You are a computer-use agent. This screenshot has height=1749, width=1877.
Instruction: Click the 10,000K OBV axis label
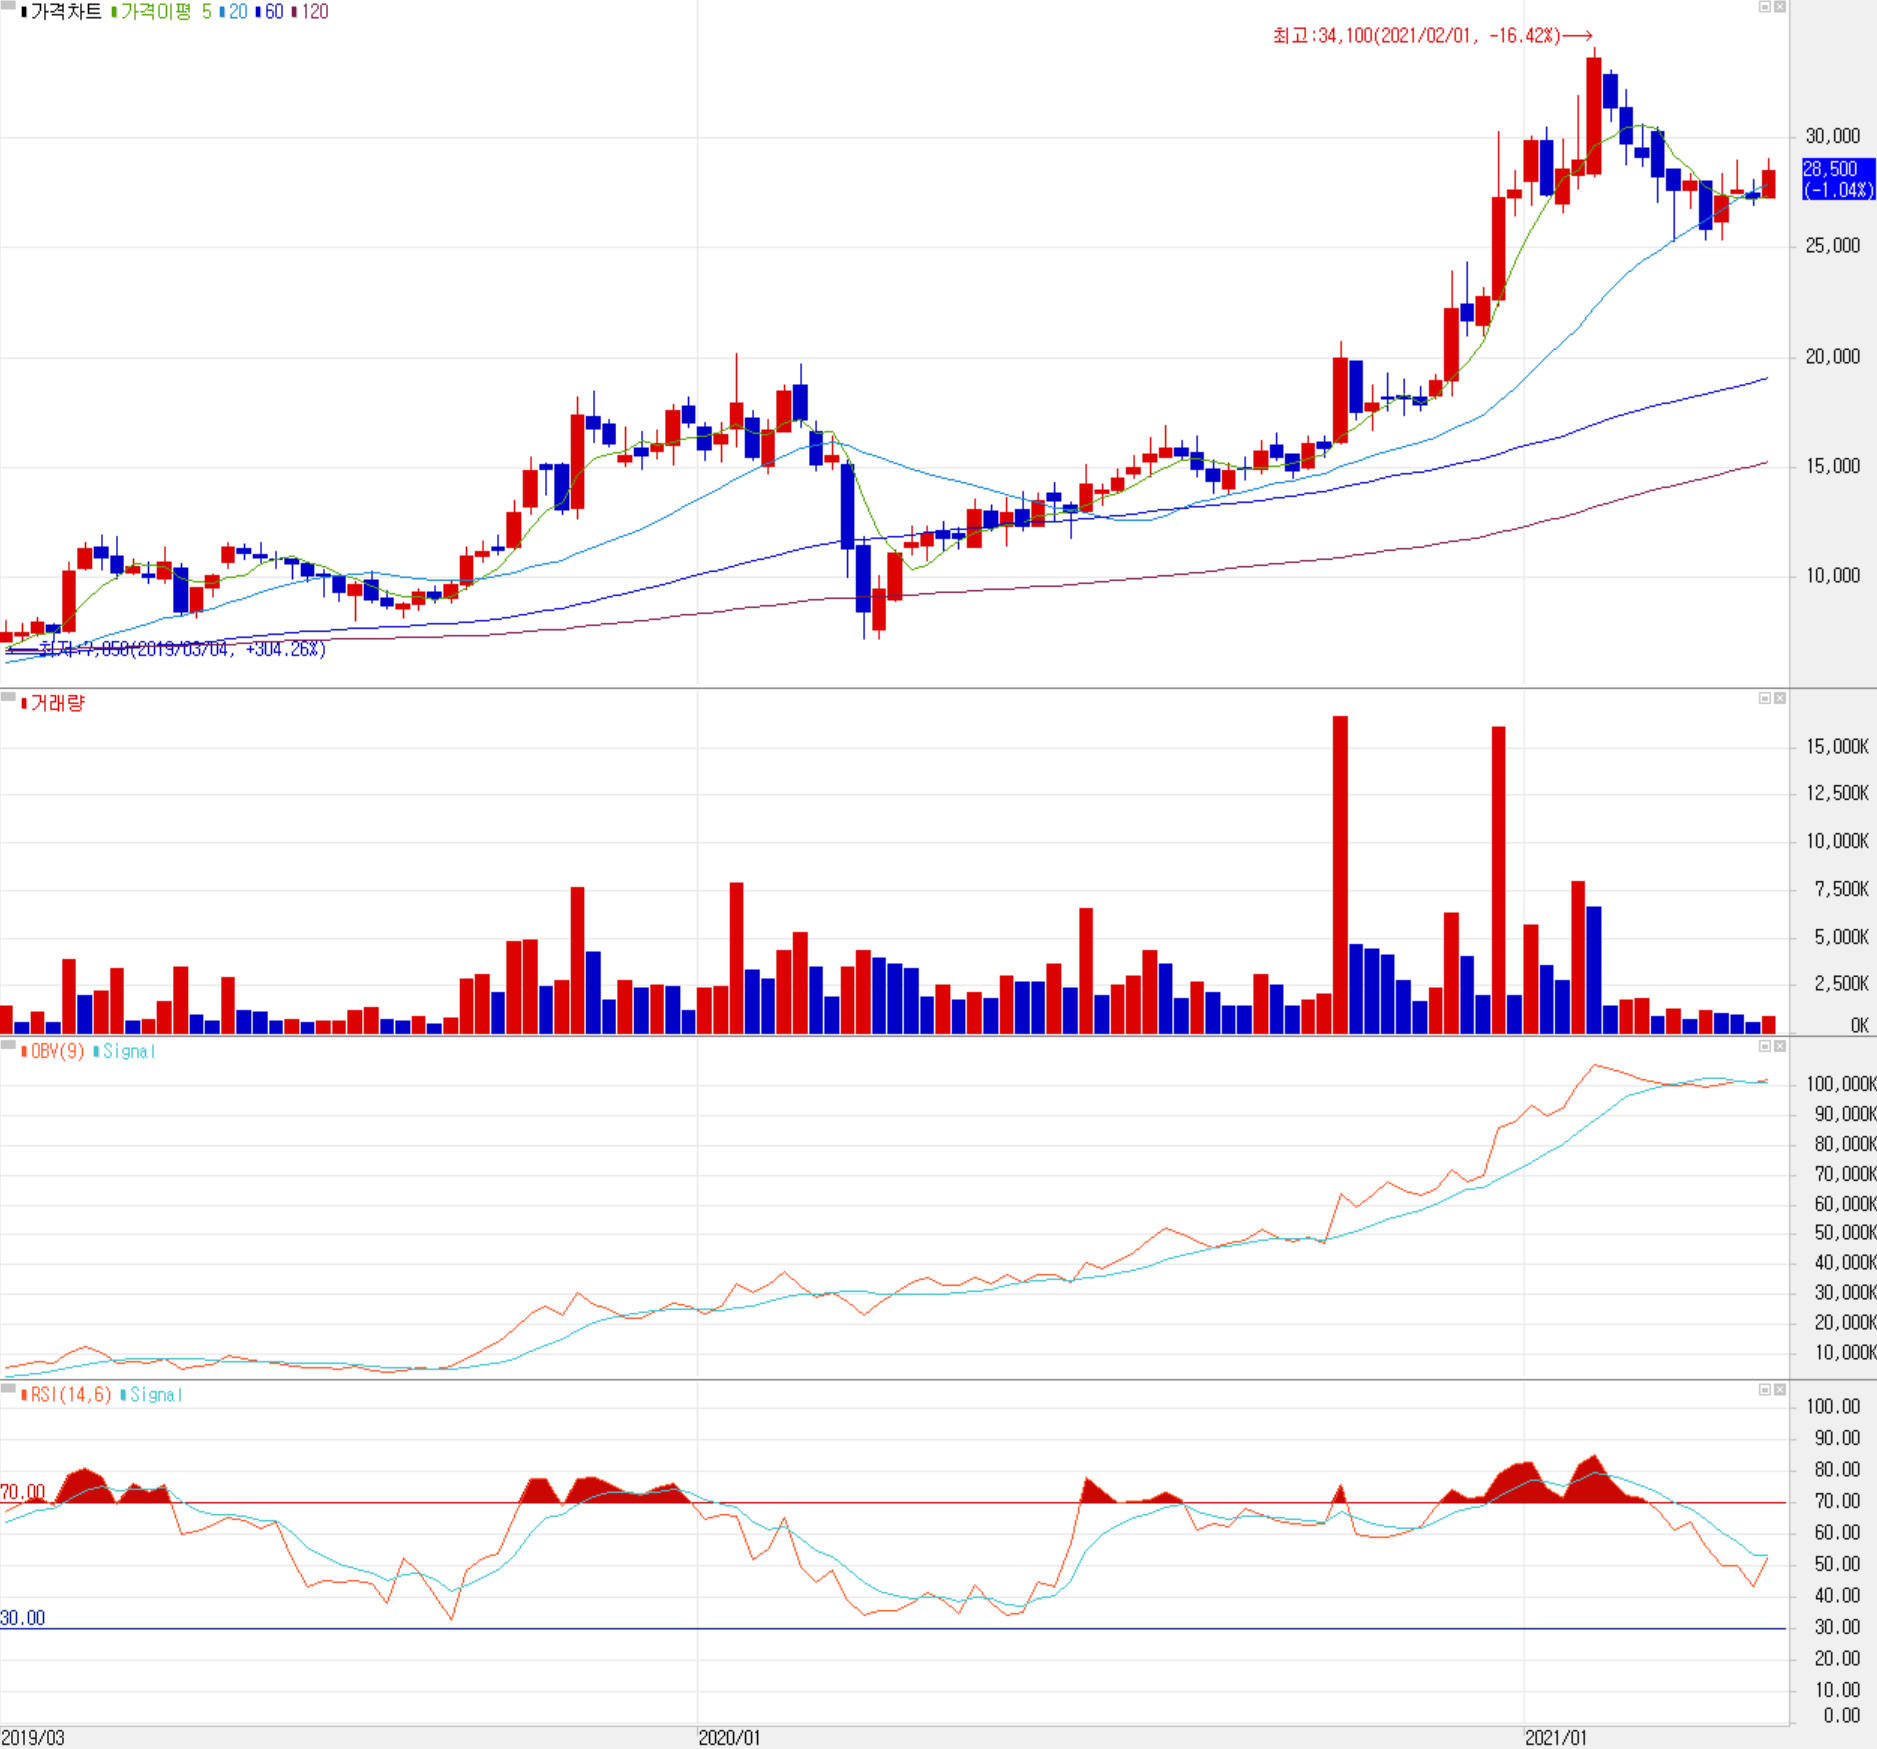pyautogui.click(x=1845, y=1352)
